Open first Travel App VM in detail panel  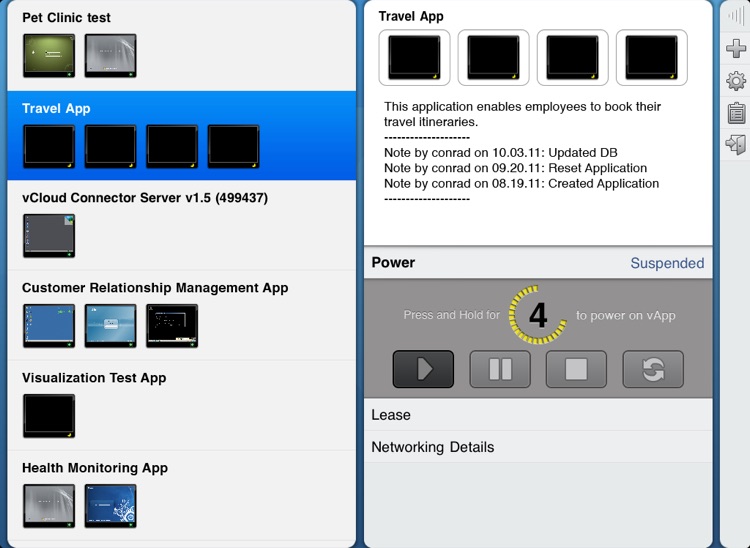click(414, 57)
